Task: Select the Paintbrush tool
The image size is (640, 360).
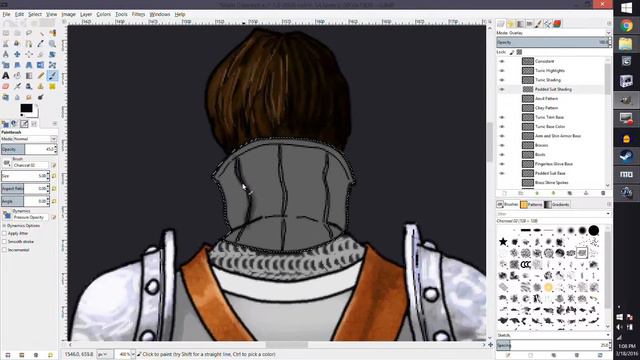Action: pos(53,76)
